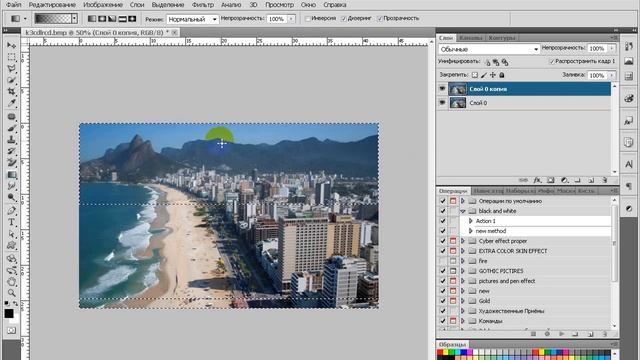This screenshot has height=360, width=640.
Task: Expand the Gold action set
Action: click(x=463, y=301)
